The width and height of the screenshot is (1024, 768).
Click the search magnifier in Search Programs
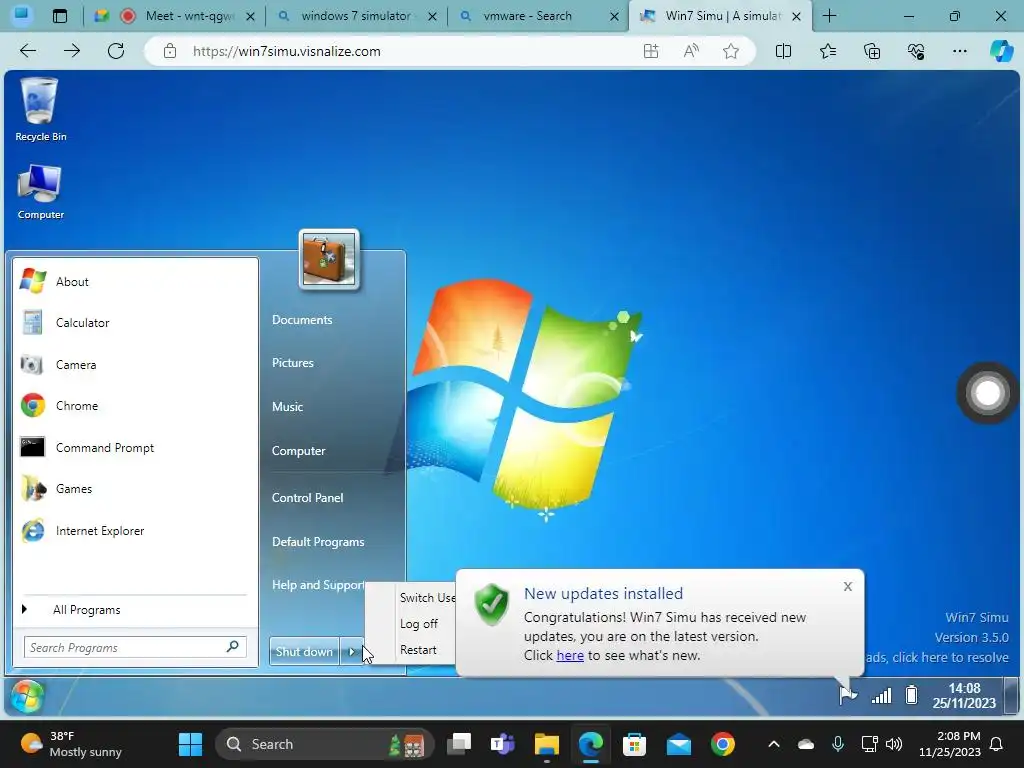(x=232, y=647)
